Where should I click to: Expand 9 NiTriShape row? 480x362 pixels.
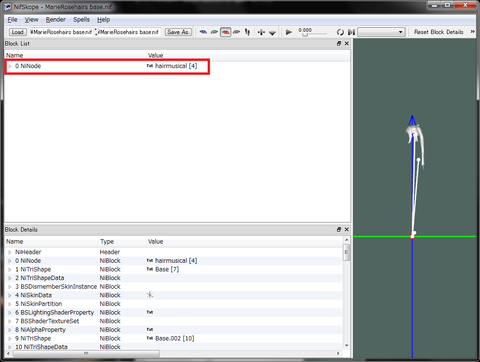(10, 339)
